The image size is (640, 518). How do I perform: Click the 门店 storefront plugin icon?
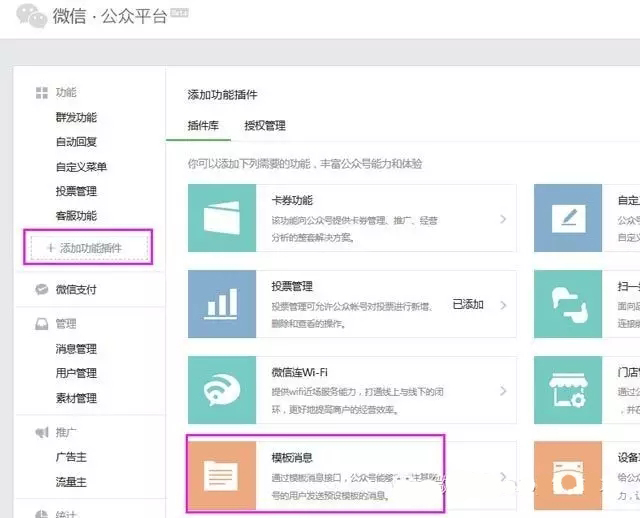pyautogui.click(x=568, y=390)
